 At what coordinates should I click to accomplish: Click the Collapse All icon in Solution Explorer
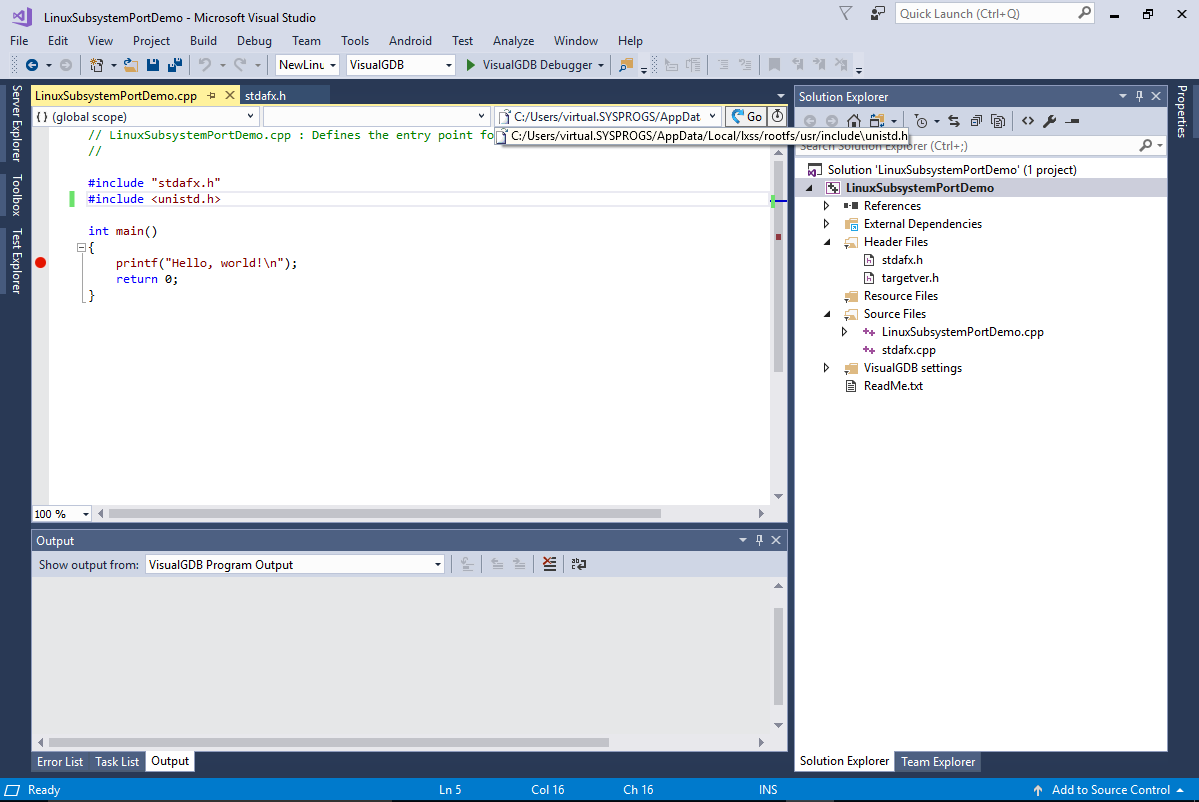[976, 121]
